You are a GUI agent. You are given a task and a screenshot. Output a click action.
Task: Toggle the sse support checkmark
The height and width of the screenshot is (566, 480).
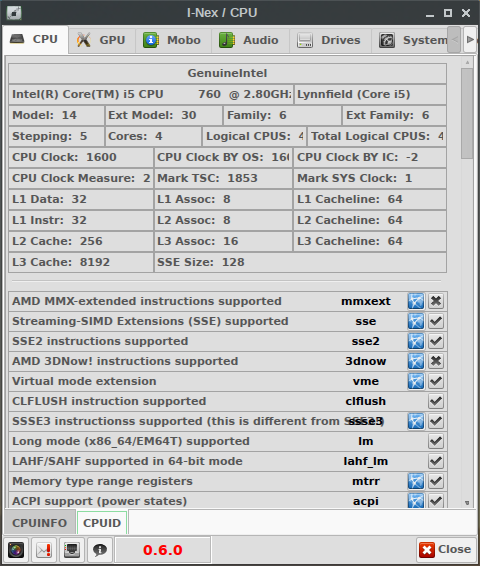click(x=436, y=321)
